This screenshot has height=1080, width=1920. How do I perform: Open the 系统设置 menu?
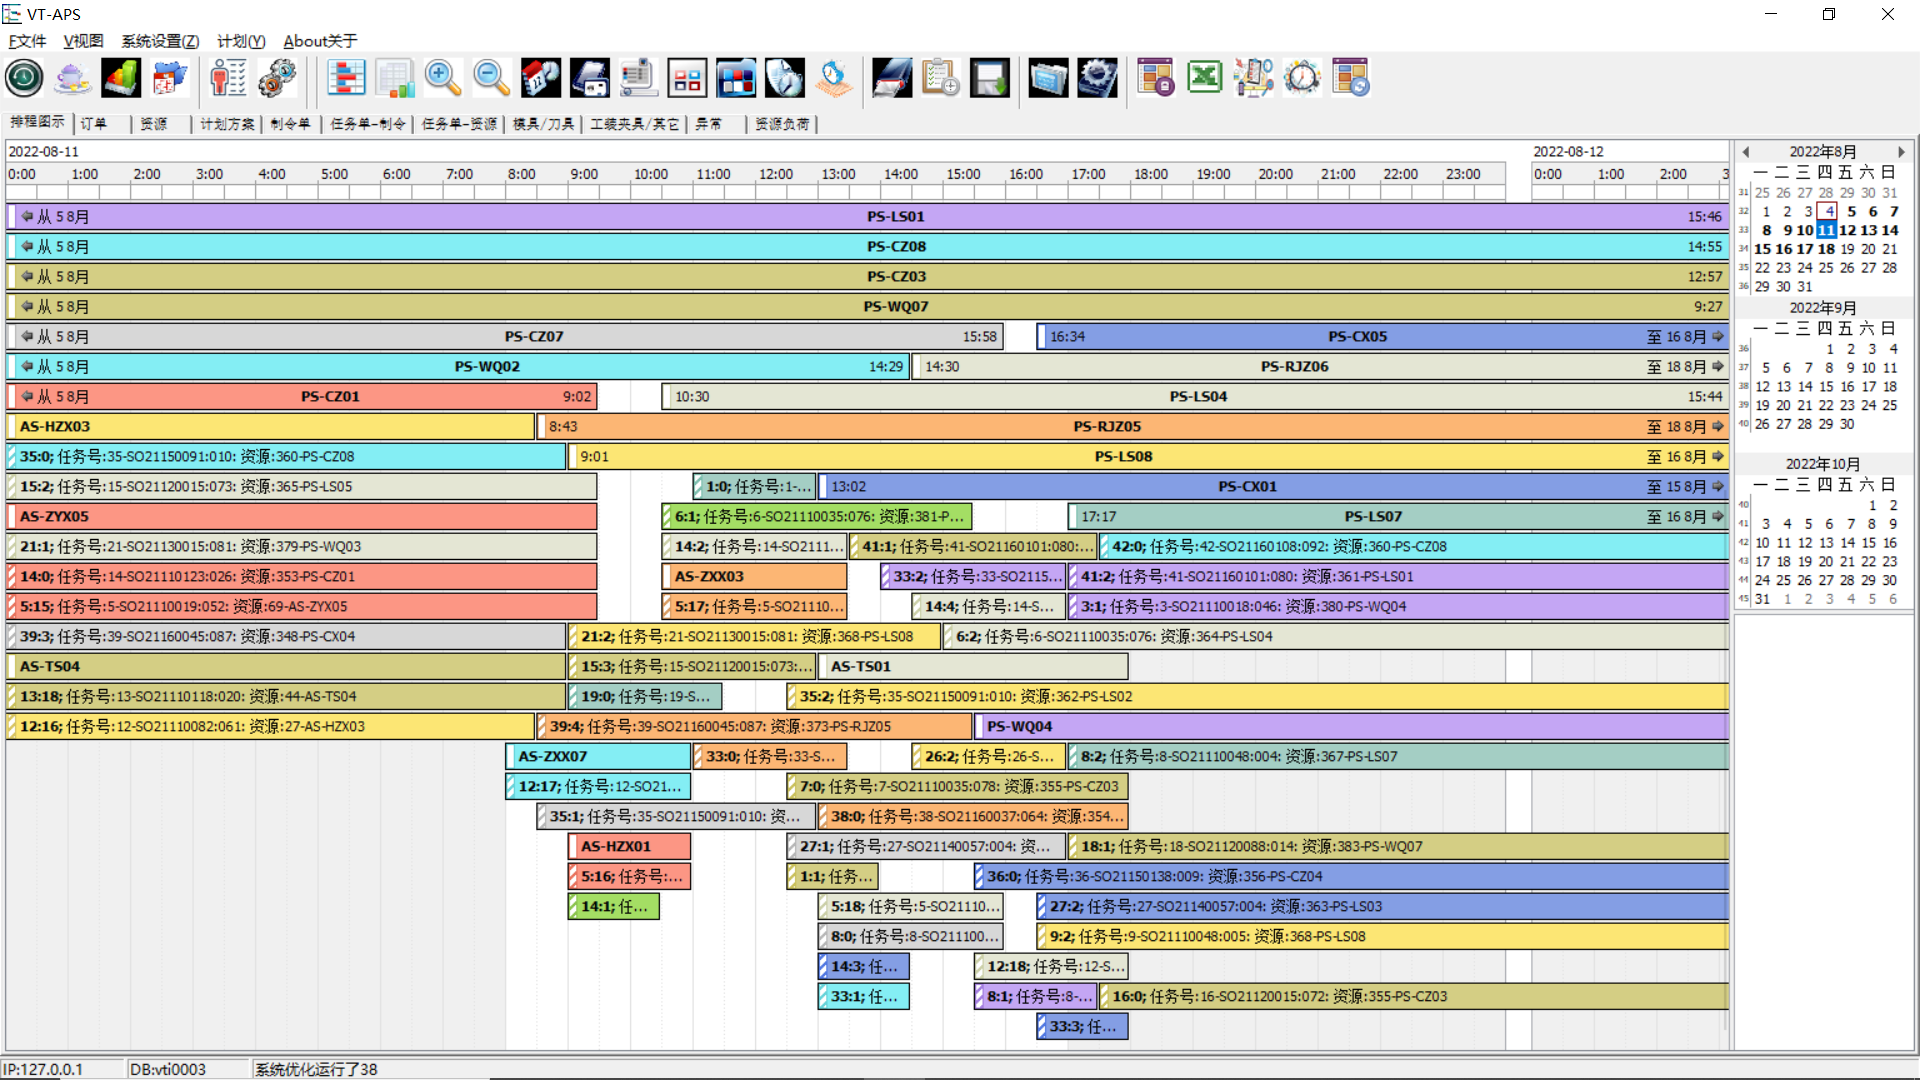[160, 41]
